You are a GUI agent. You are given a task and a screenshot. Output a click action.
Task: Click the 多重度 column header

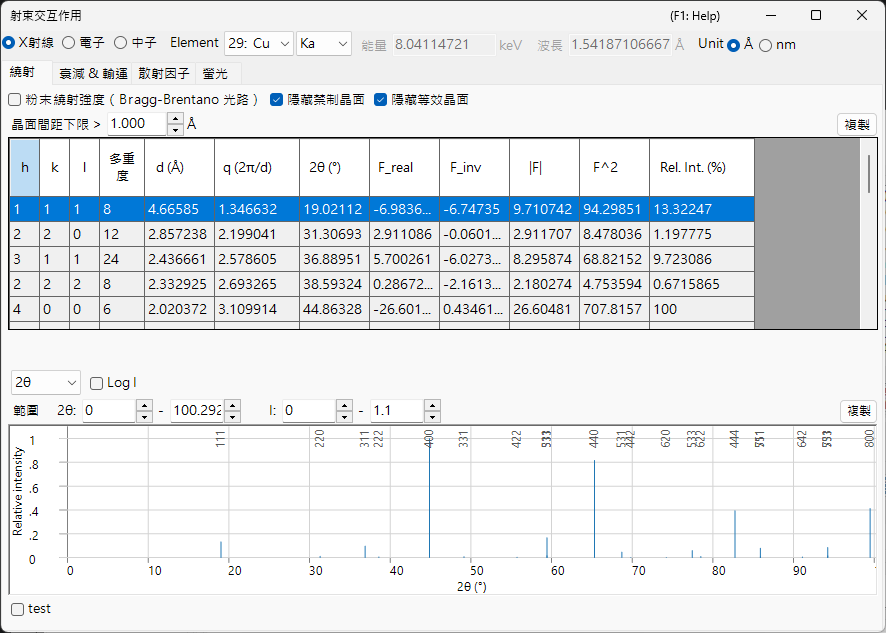122,168
